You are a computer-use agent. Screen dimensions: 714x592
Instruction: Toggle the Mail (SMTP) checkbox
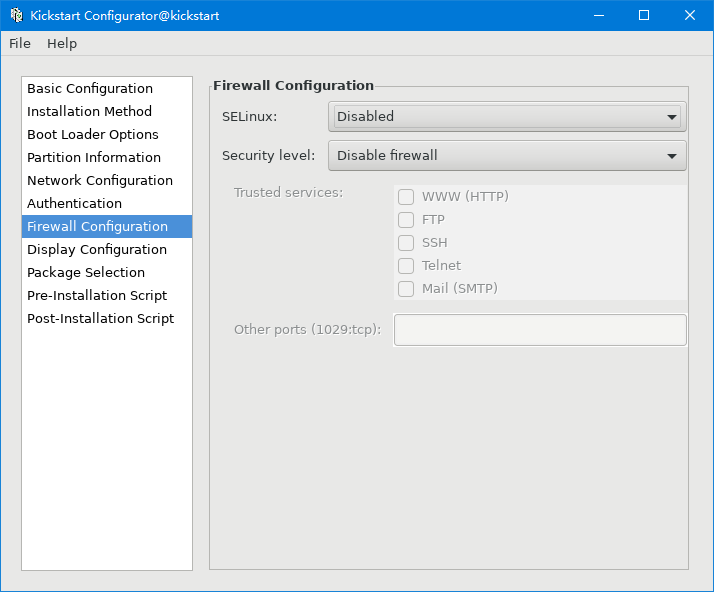pos(406,289)
